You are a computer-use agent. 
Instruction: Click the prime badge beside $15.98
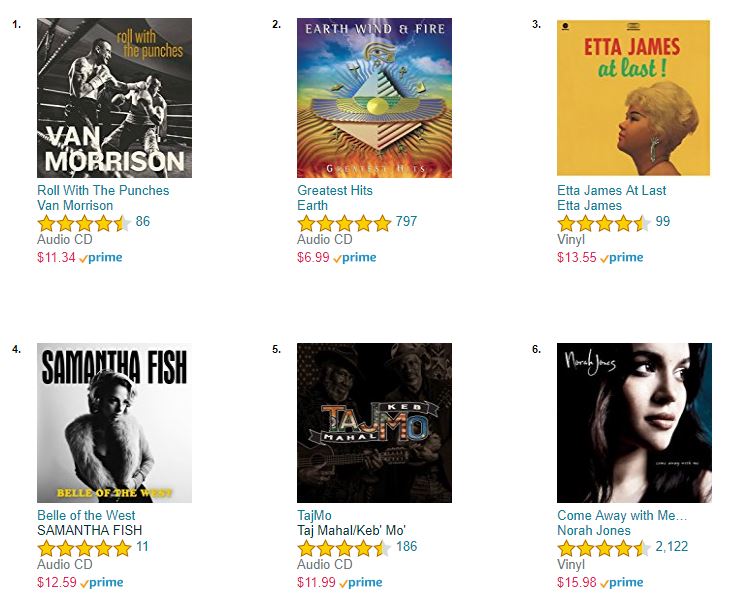click(x=622, y=582)
